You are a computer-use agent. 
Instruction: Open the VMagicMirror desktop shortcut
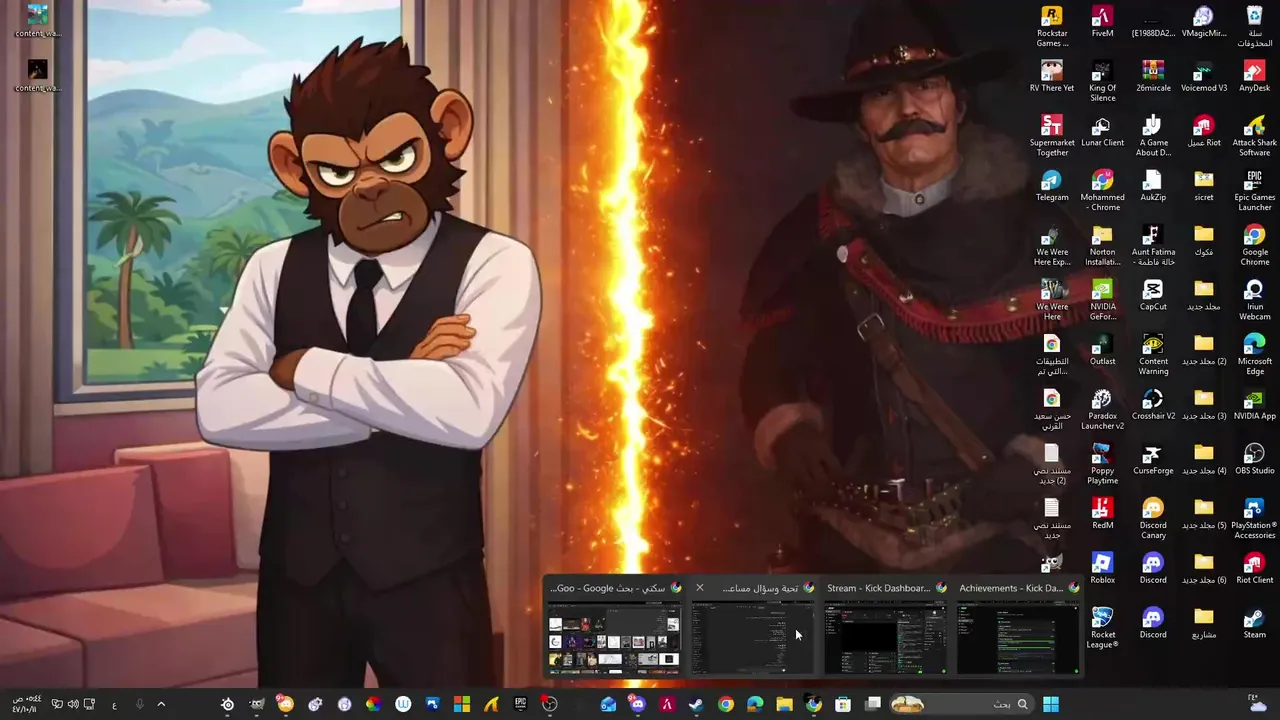click(x=1203, y=22)
